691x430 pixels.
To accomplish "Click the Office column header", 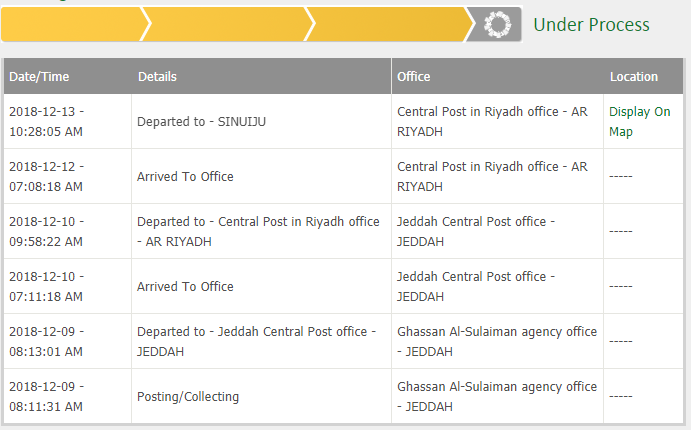I will coord(413,77).
